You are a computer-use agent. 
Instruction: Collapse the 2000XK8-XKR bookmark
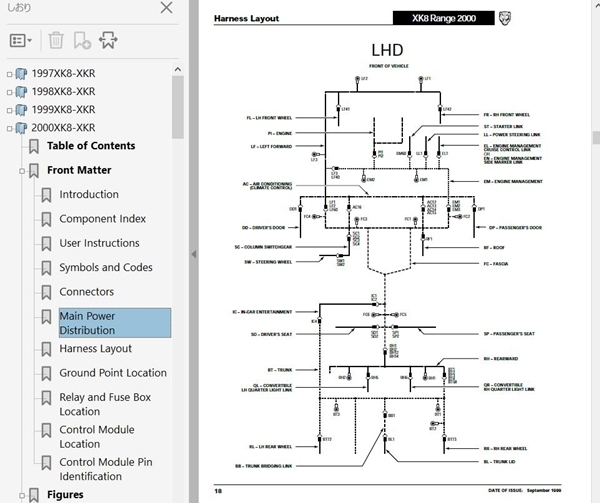(10, 128)
